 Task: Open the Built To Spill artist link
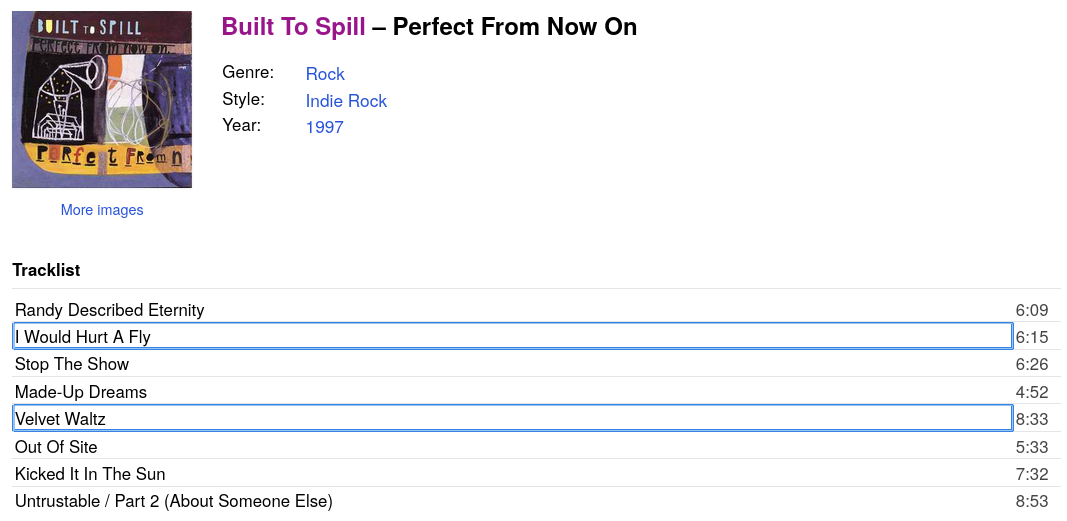click(x=293, y=27)
